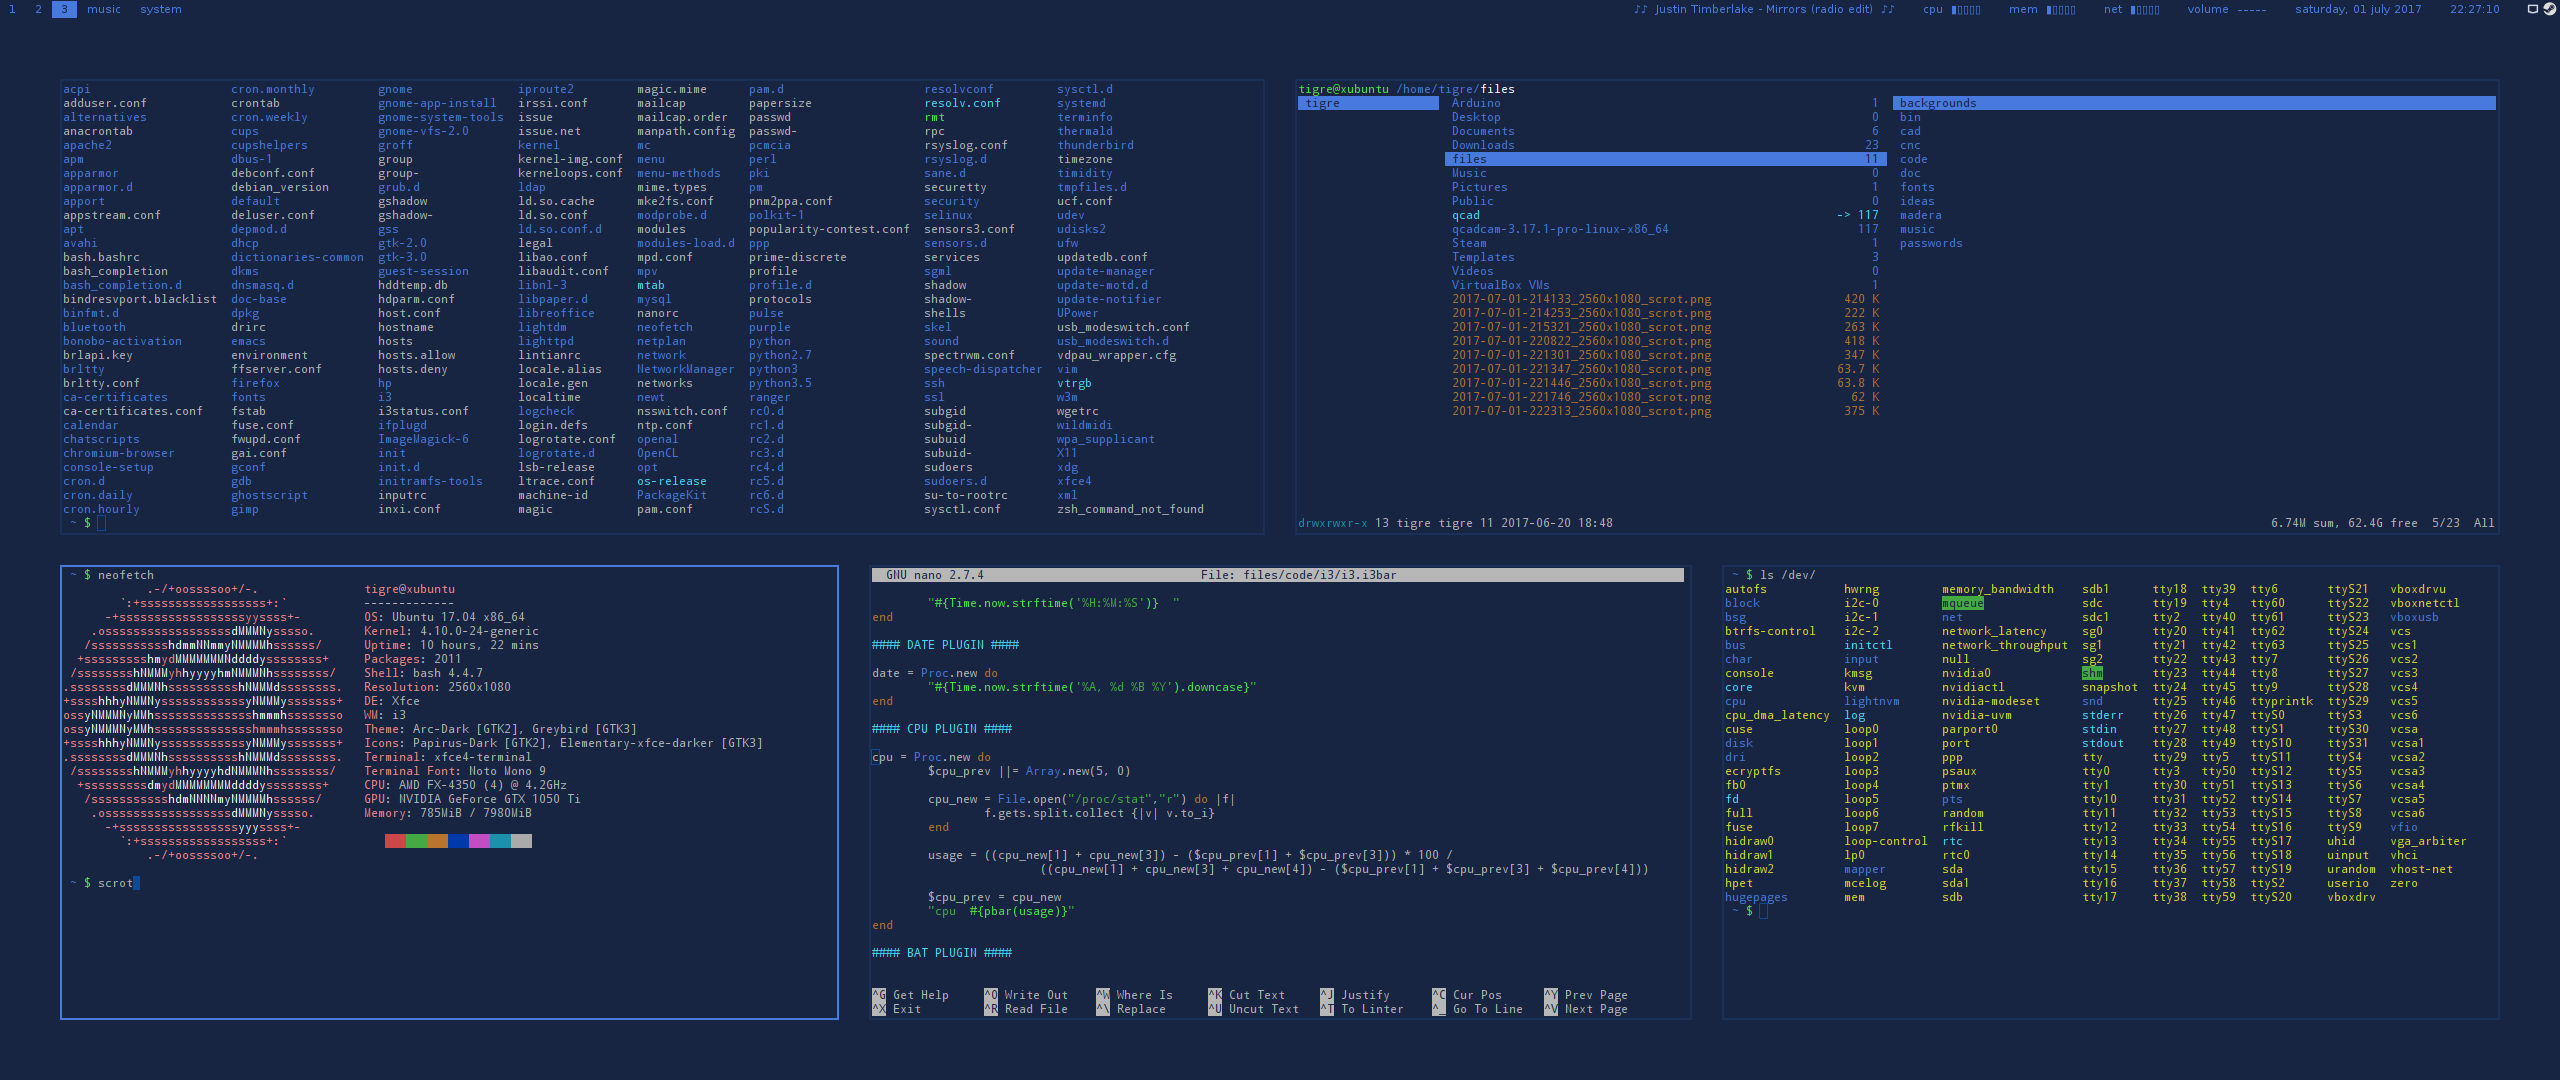Select the Downloads folder in ranger
The image size is (2560, 1080).
[1483, 145]
